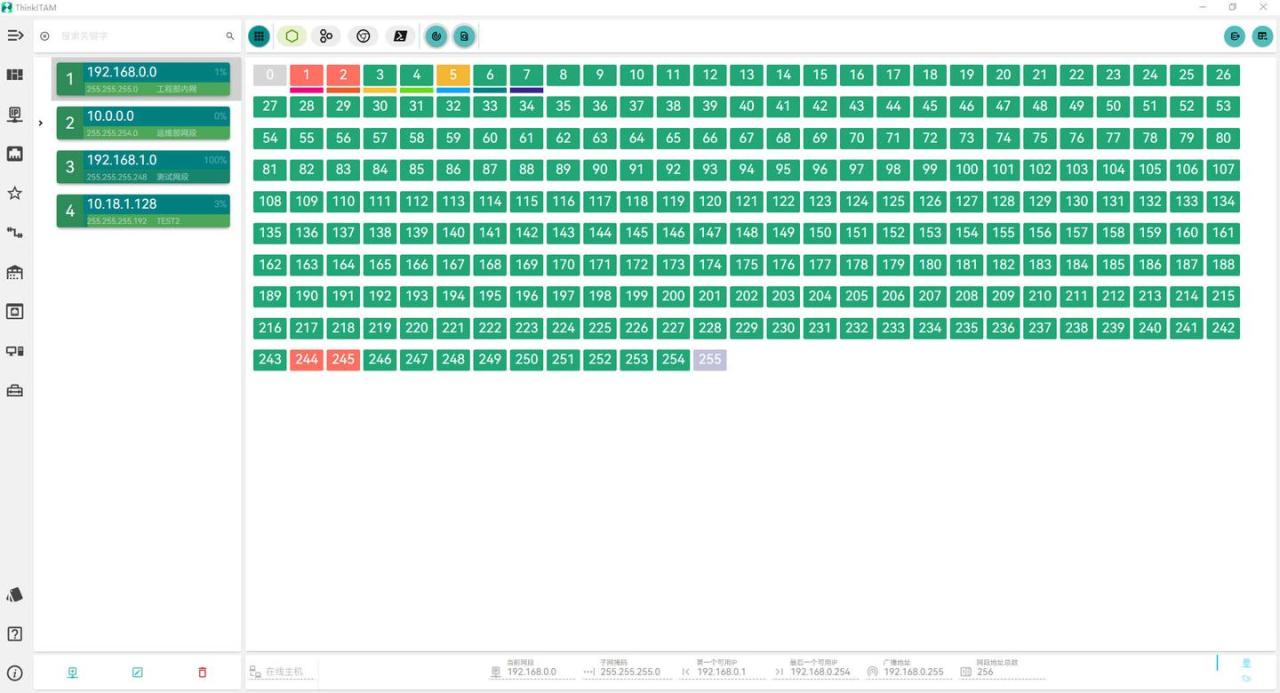Toggle the teal spiral scan button
This screenshot has width=1280, height=693.
(436, 36)
